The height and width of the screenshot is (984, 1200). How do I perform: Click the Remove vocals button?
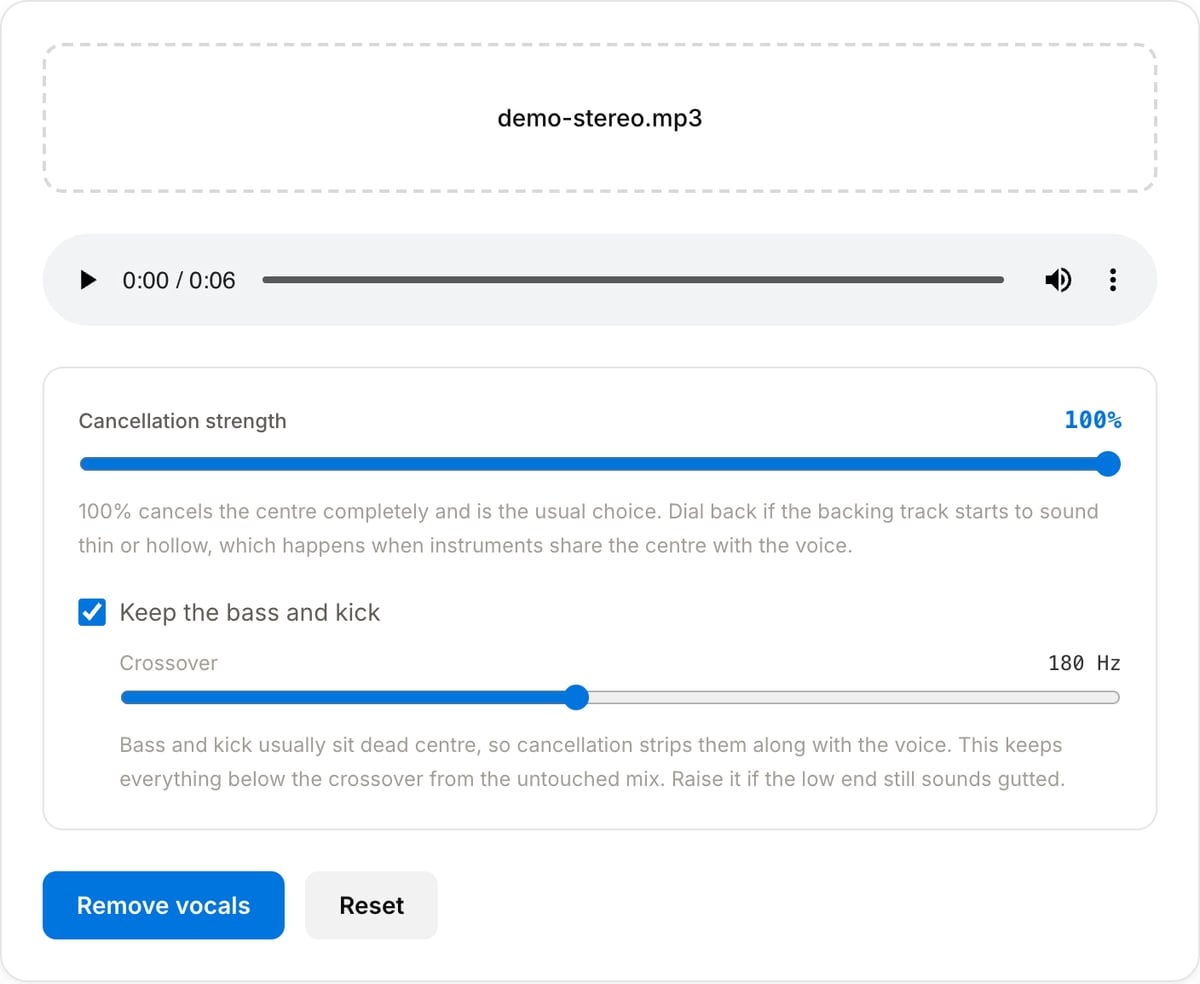click(x=164, y=905)
